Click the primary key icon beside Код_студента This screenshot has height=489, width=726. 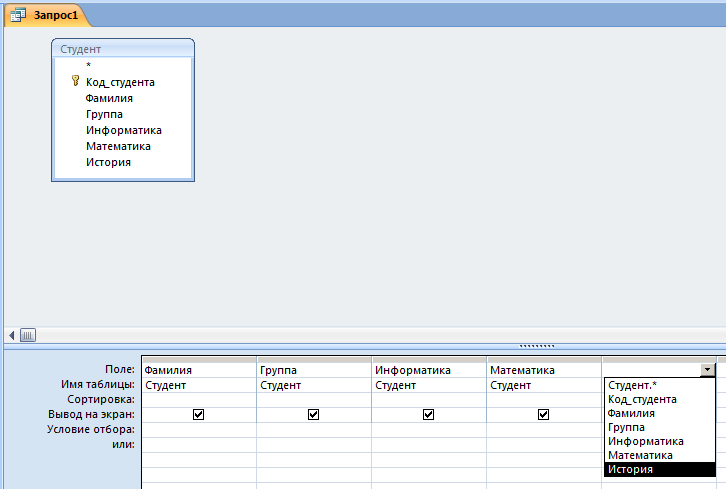coord(75,81)
